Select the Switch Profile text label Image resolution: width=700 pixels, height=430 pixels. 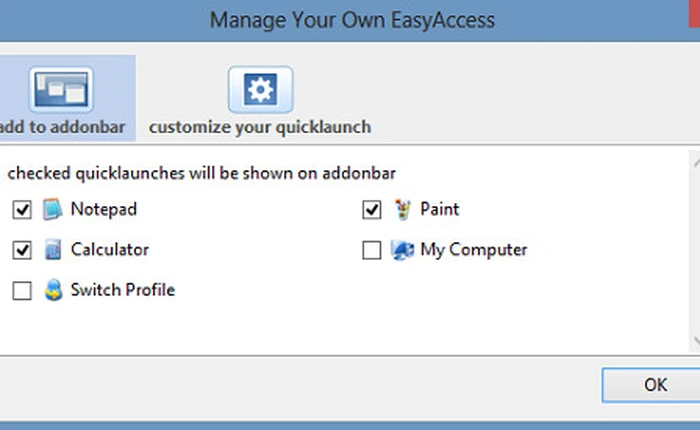[122, 291]
